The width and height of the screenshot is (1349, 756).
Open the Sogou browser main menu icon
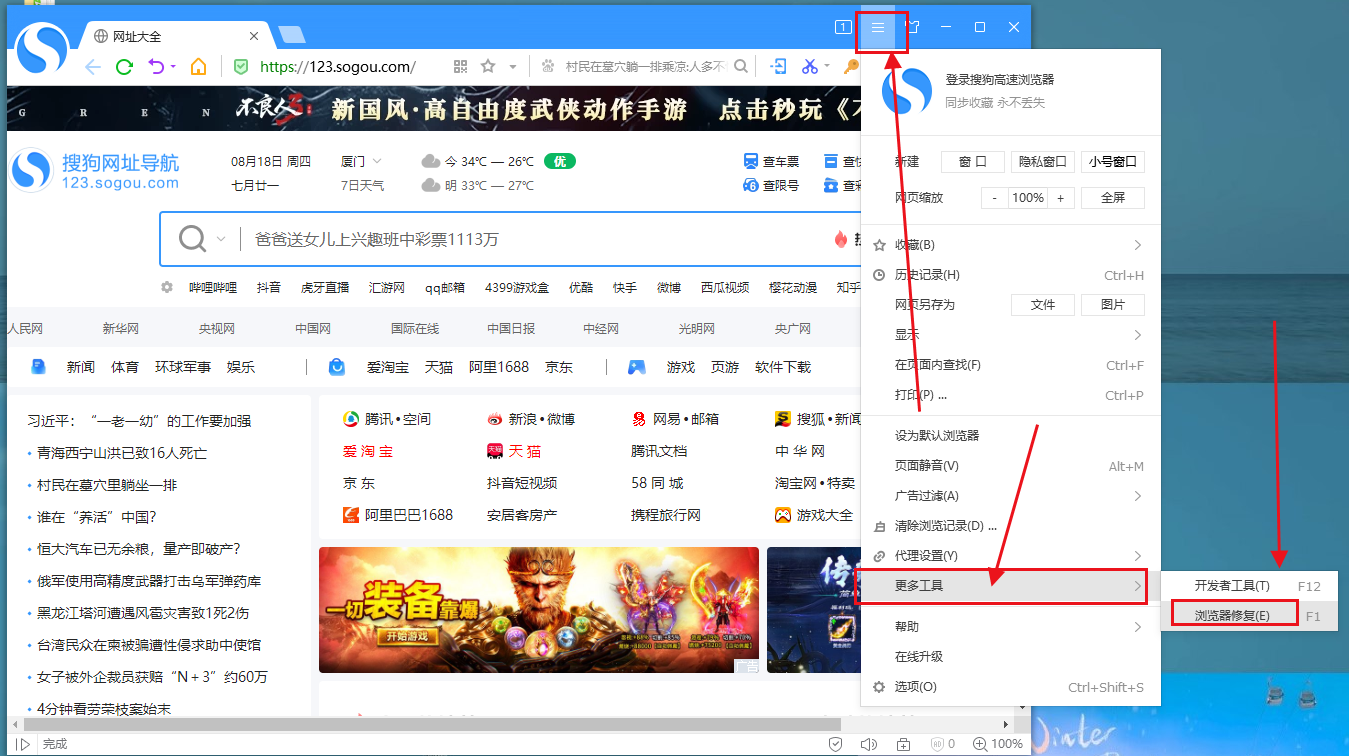878,27
